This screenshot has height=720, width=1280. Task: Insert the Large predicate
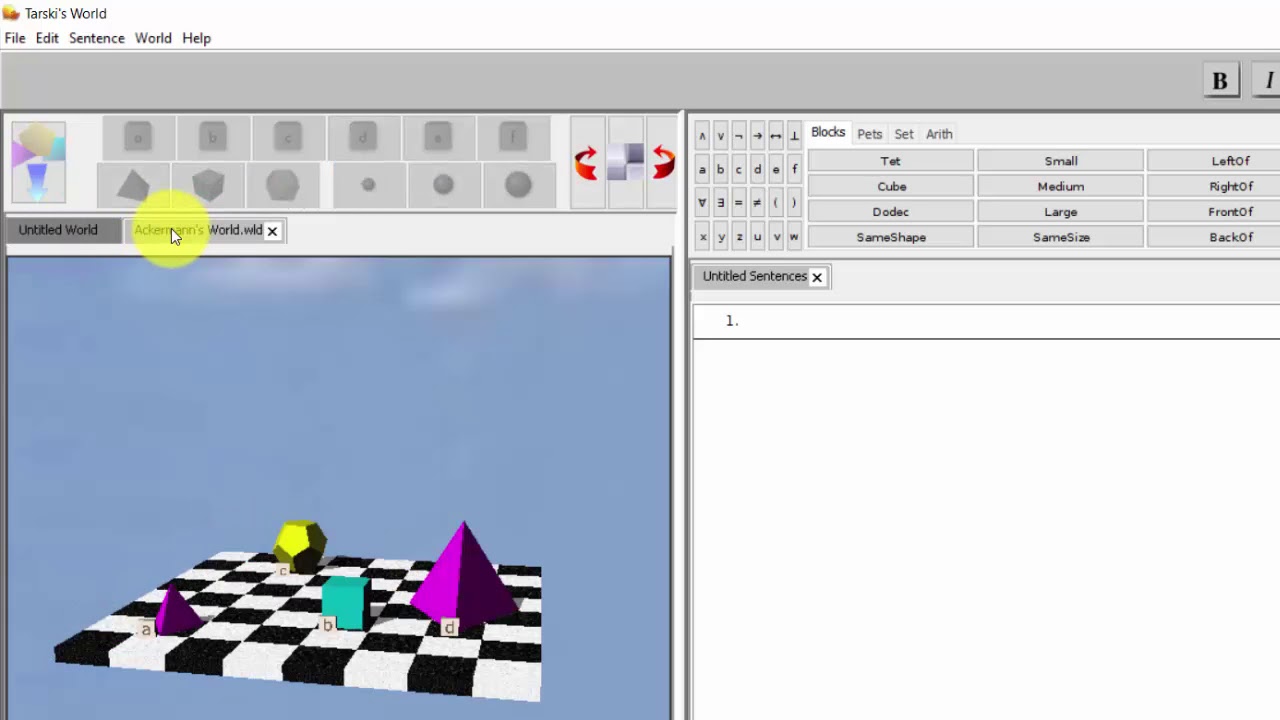pyautogui.click(x=1061, y=212)
